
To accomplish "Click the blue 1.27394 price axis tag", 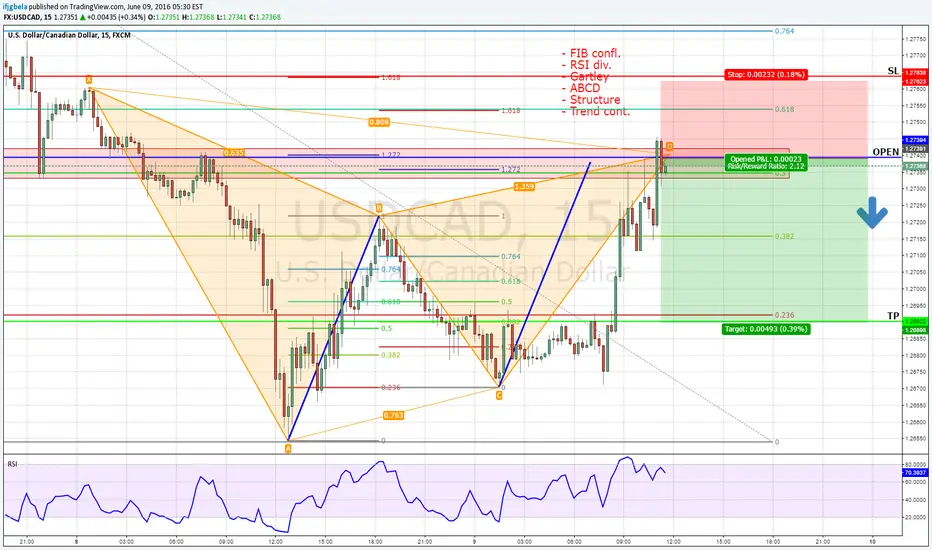I will click(x=915, y=140).
